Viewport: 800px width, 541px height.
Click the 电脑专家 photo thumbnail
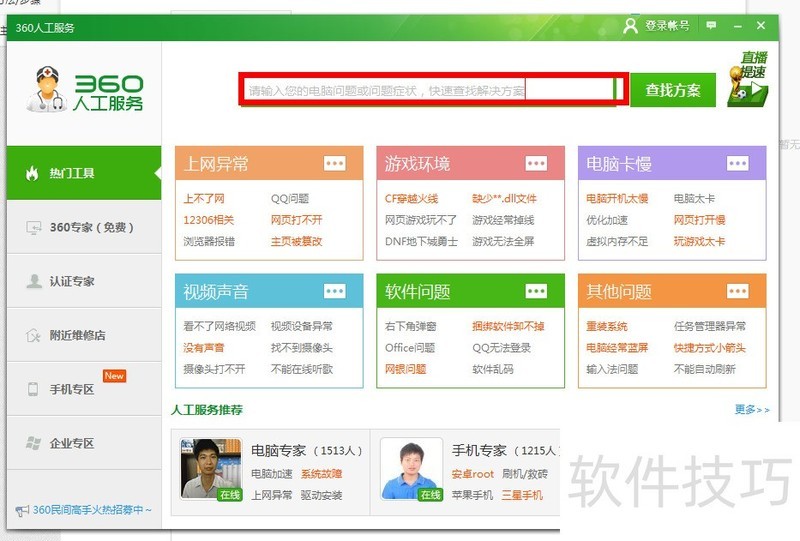(211, 469)
